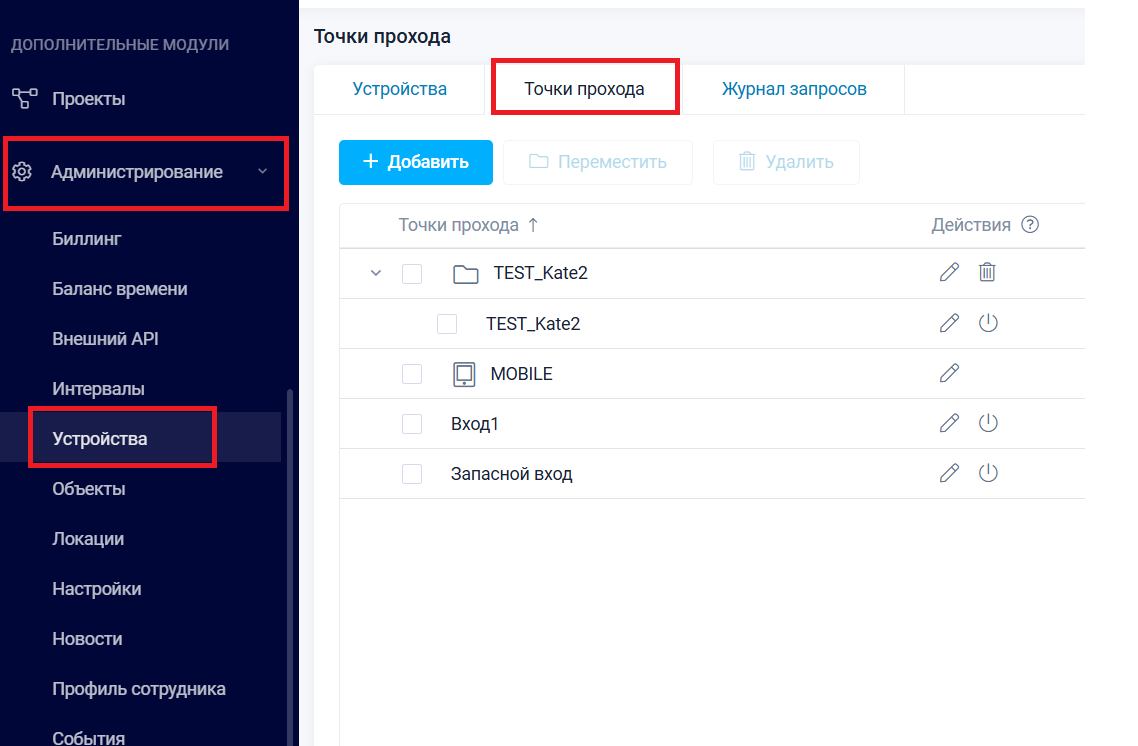This screenshot has height=746, width=1138.
Task: Open the Устройства tab
Action: tap(400, 89)
